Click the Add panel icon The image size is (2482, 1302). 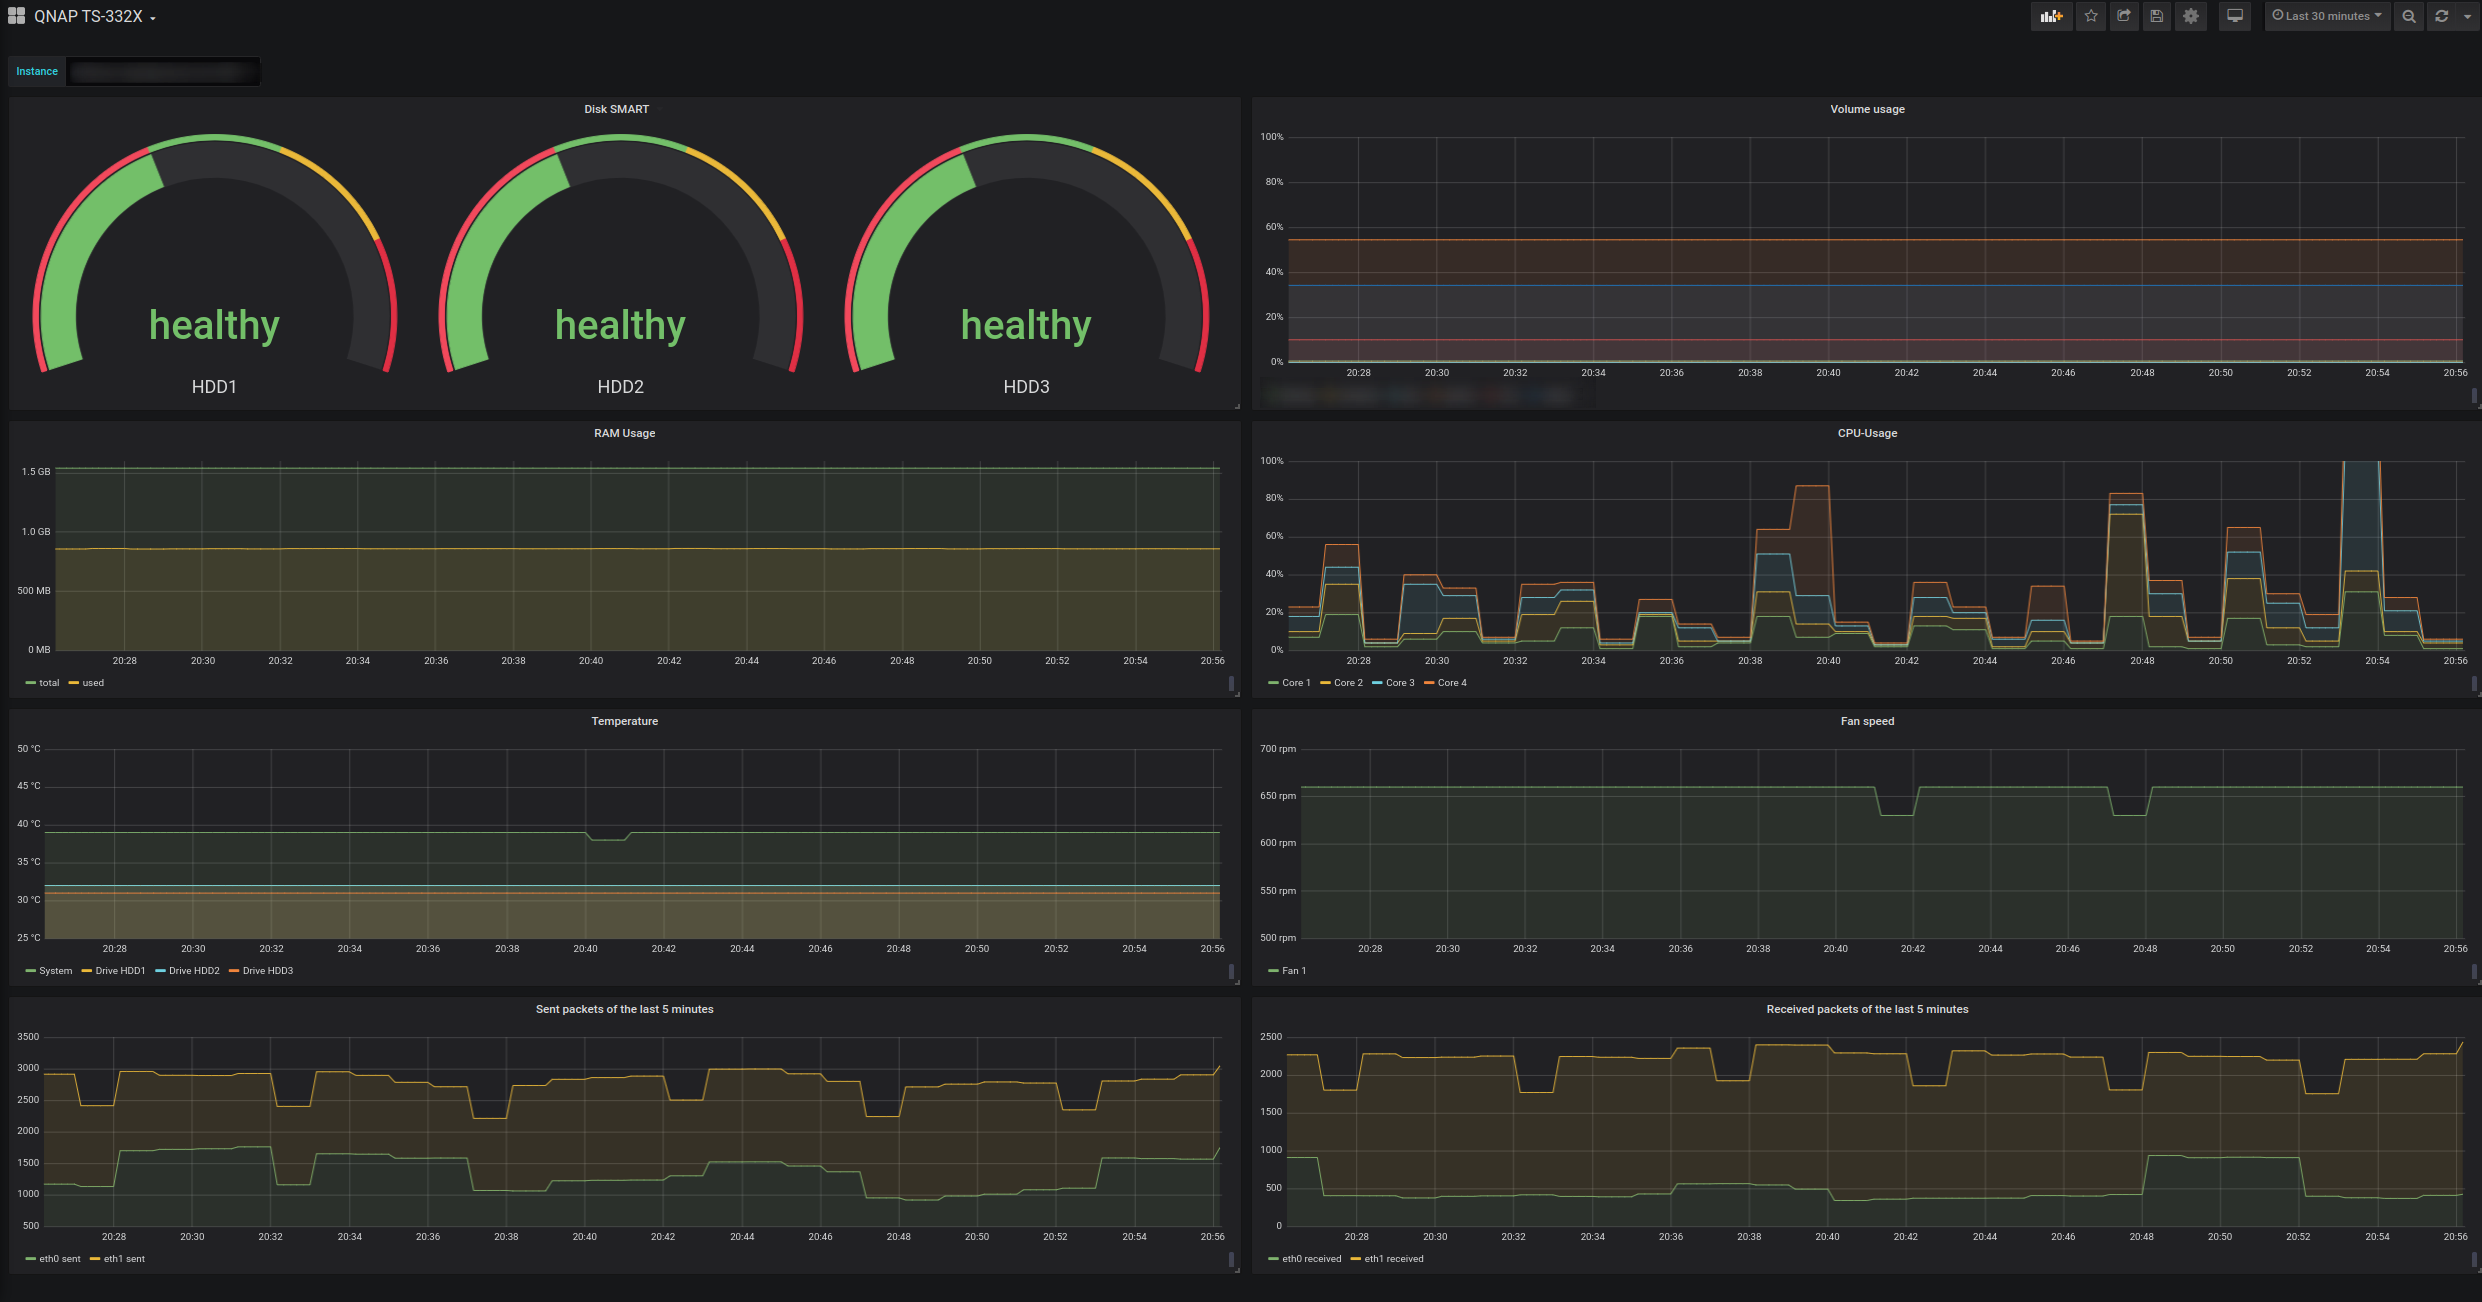click(x=2051, y=16)
